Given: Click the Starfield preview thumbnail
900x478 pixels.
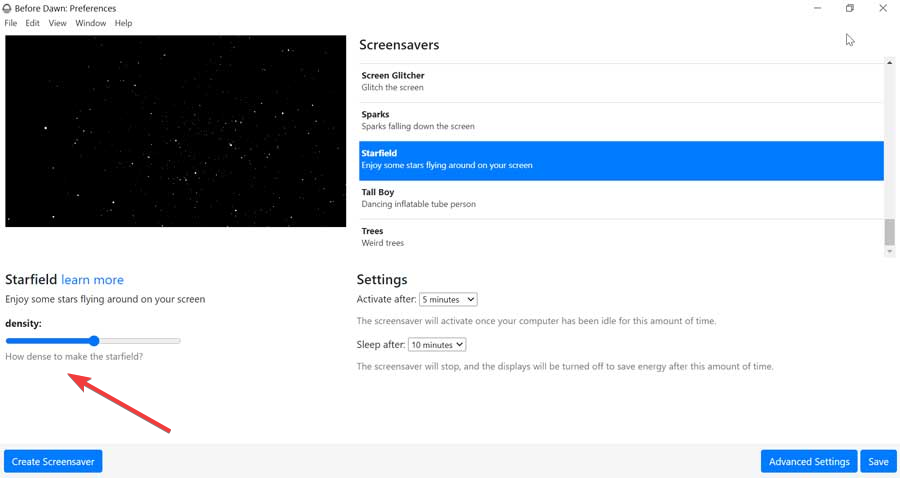Looking at the screenshot, I should point(176,131).
